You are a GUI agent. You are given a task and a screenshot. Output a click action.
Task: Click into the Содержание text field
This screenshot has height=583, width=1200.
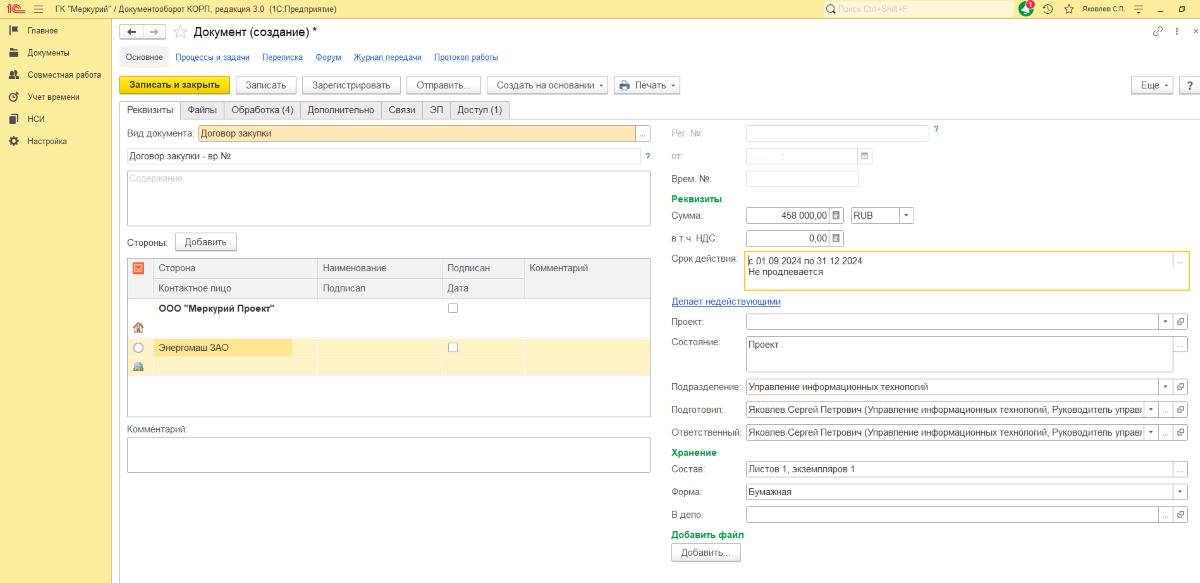pos(388,200)
